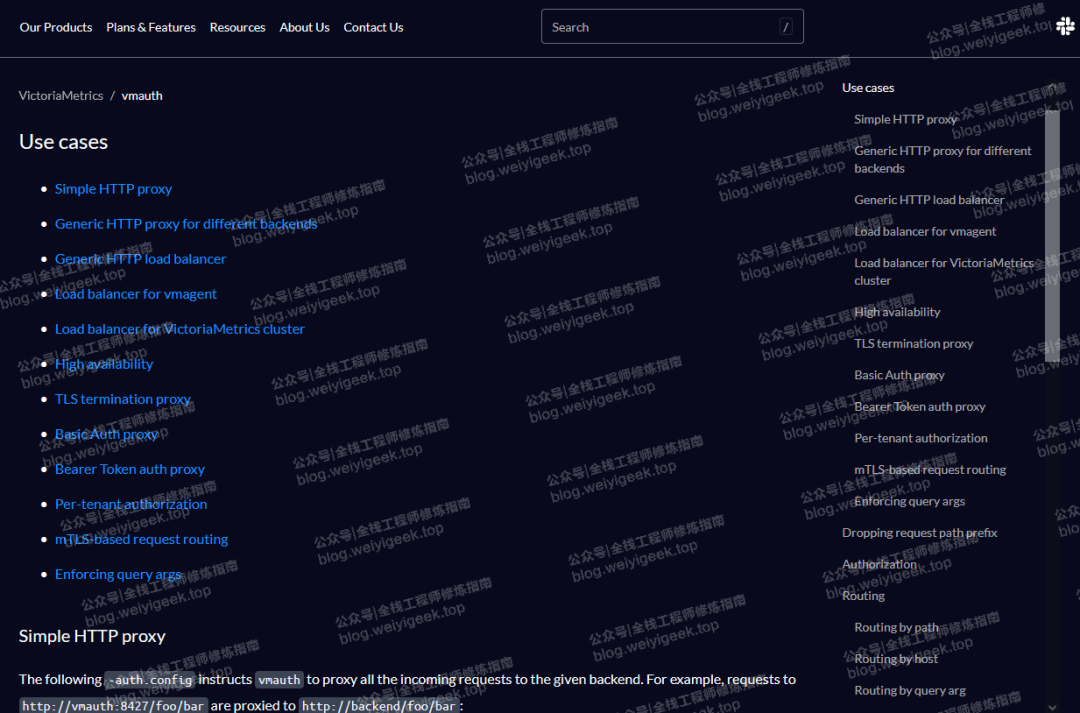Navigate to VictoriaMetrics breadcrumb
This screenshot has height=713, width=1080.
click(x=61, y=96)
